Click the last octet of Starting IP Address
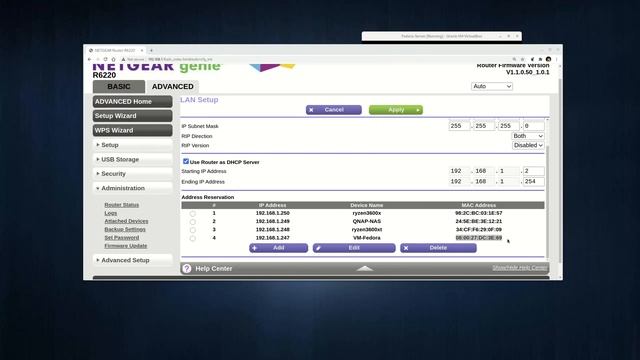This screenshot has width=640, height=360. [x=533, y=171]
